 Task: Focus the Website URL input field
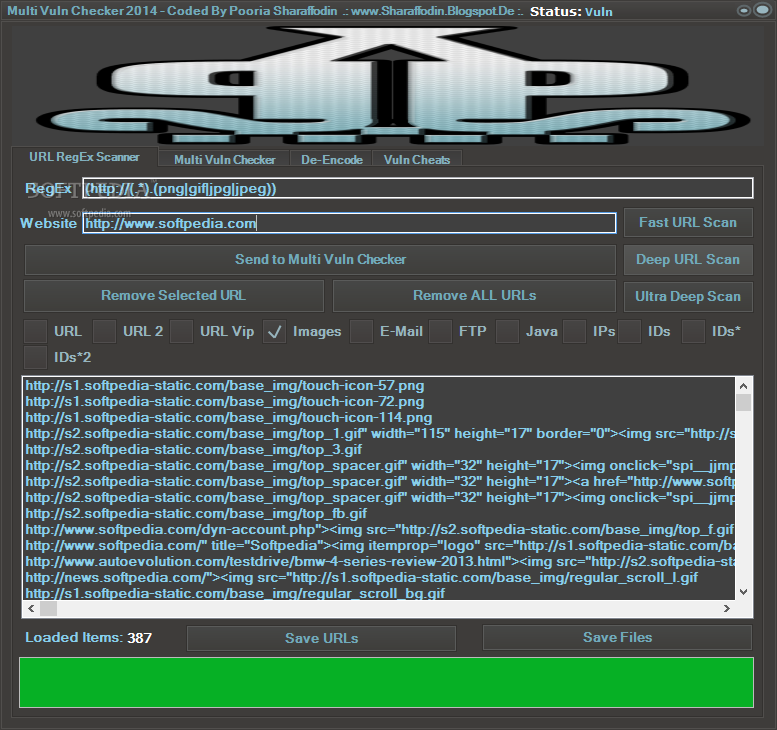(349, 223)
